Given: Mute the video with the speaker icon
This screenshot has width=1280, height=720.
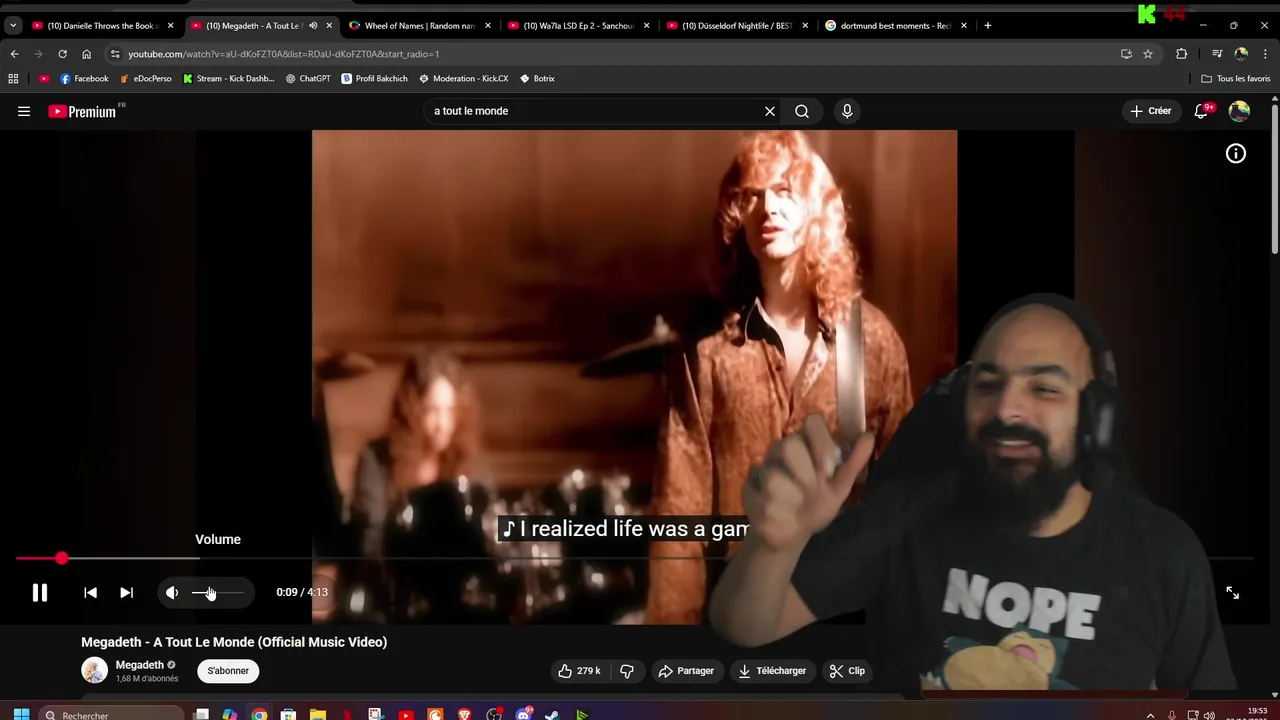Looking at the screenshot, I should [x=172, y=593].
